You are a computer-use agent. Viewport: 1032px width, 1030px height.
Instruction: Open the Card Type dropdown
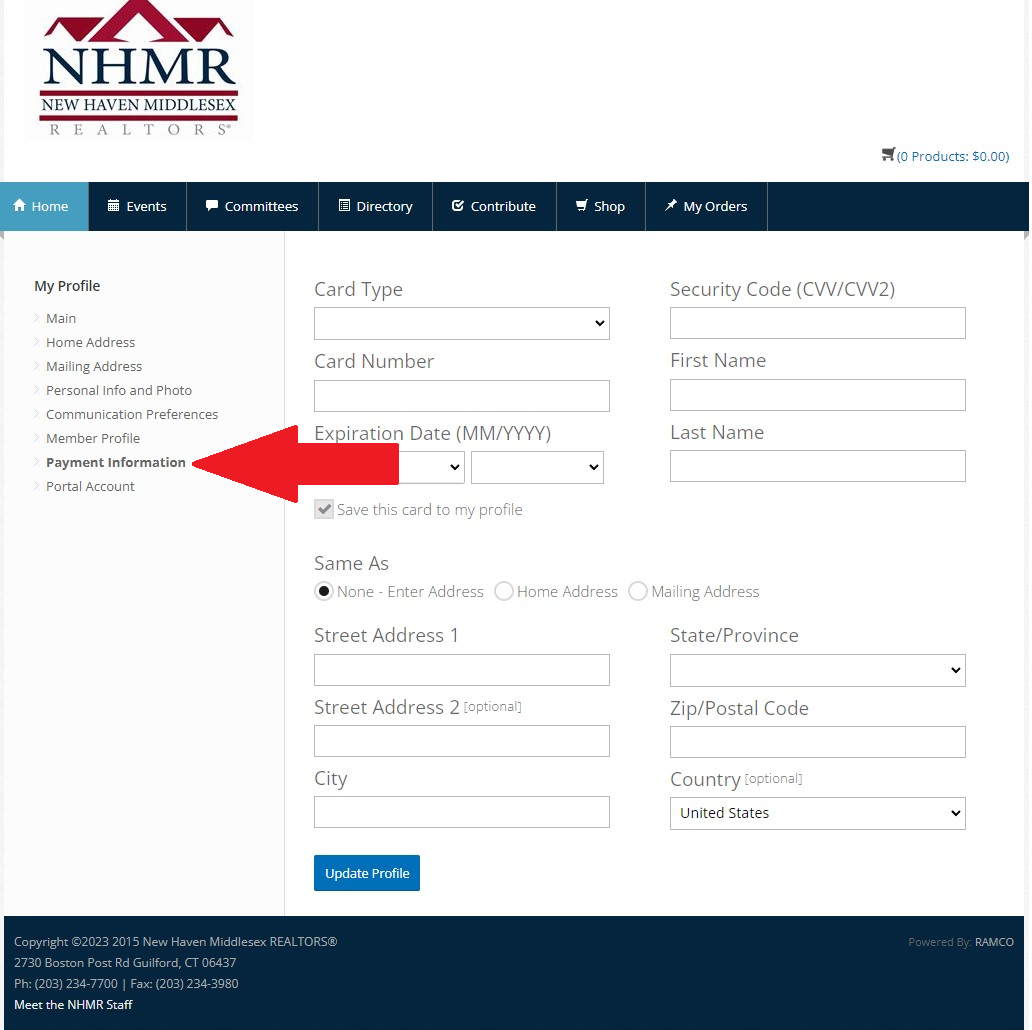[x=461, y=323]
